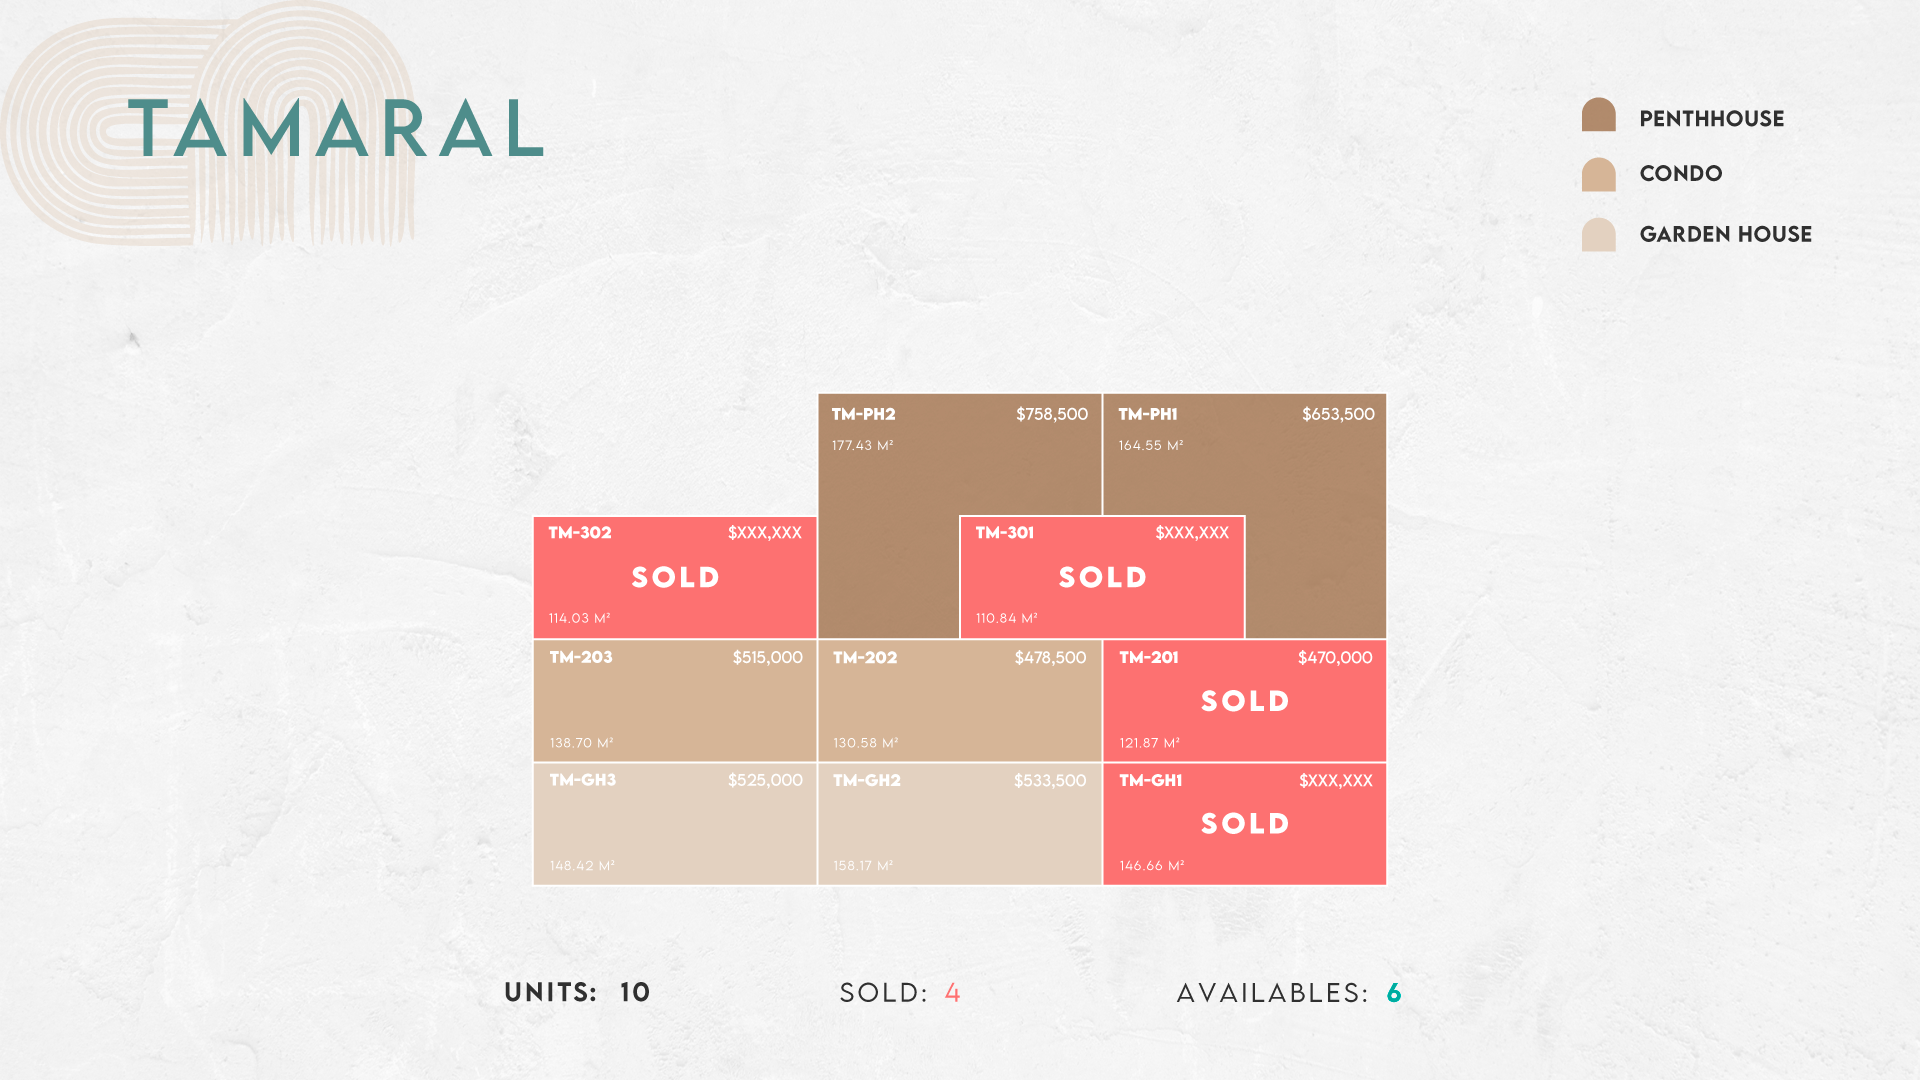Select the TM-202 condo unit
The width and height of the screenshot is (1920, 1080).
(960, 700)
